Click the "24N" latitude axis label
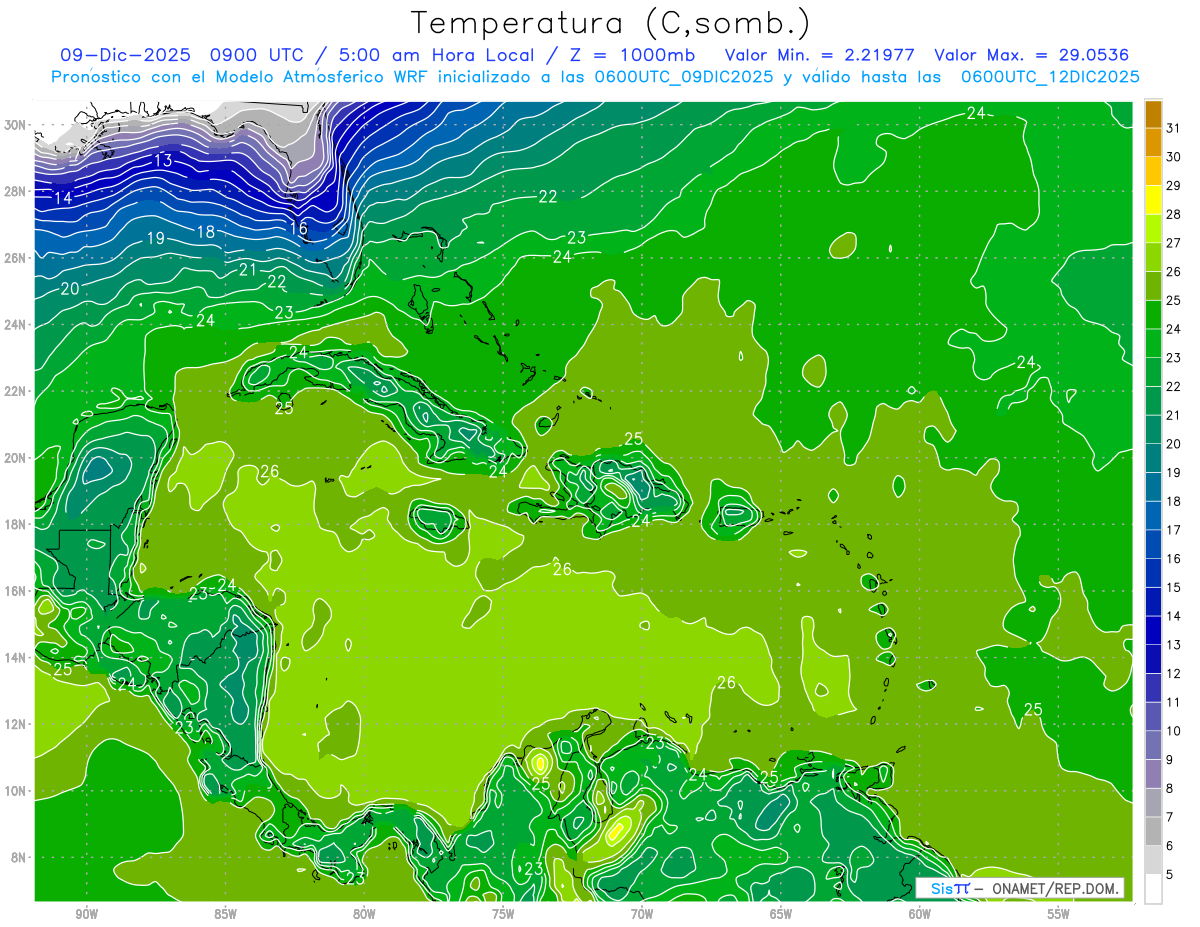The height and width of the screenshot is (927, 1200). tap(16, 325)
